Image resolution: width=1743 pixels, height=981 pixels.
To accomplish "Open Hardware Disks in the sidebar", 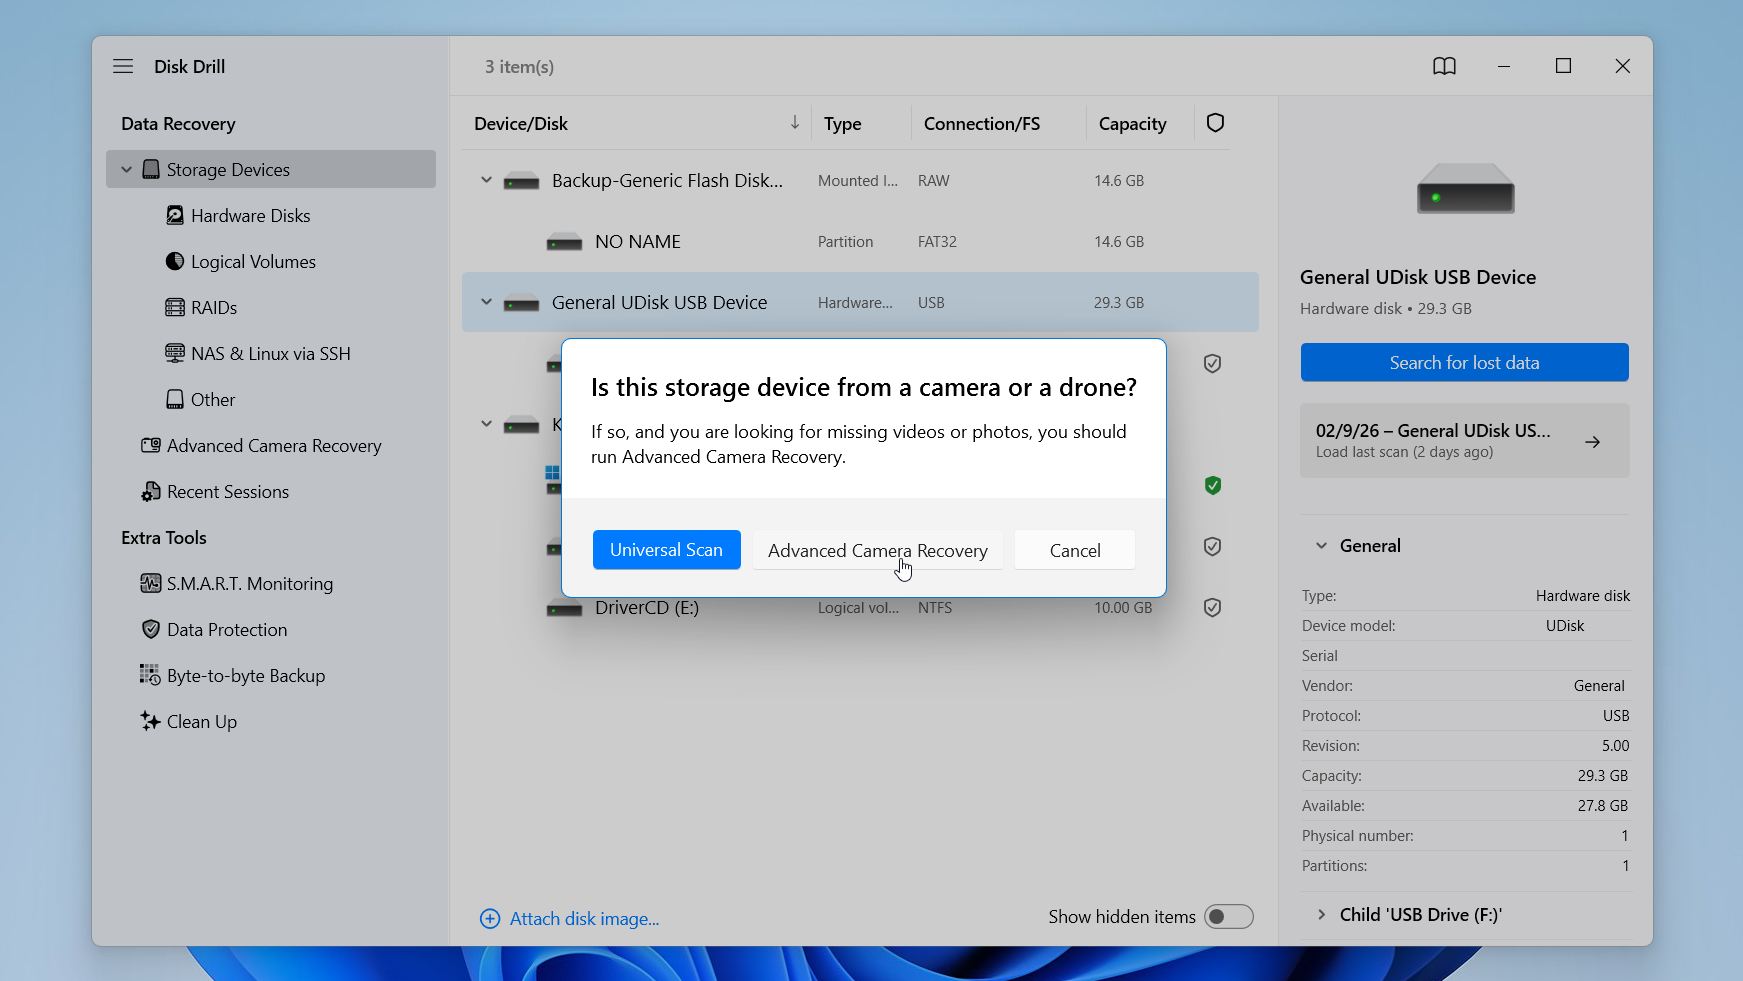I will pos(250,215).
